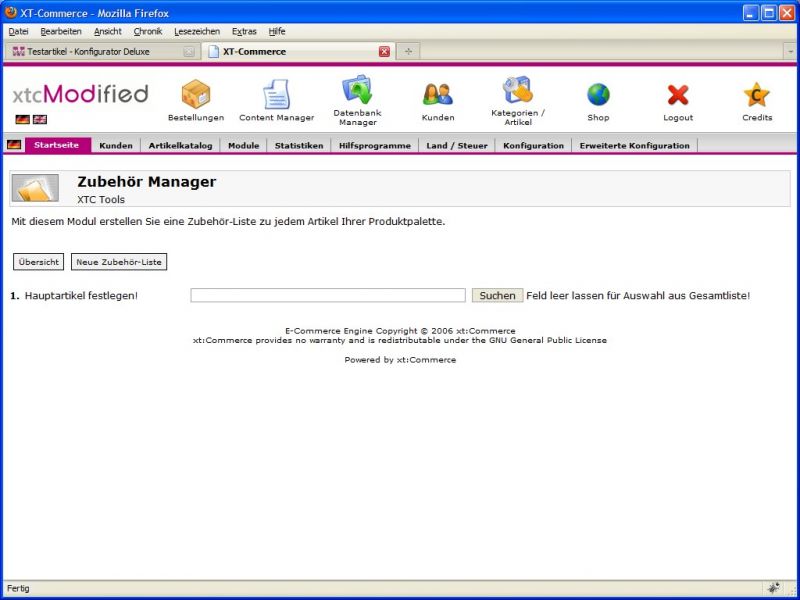This screenshot has height=600, width=800.
Task: Open the Konfiguration tab
Action: tap(533, 145)
